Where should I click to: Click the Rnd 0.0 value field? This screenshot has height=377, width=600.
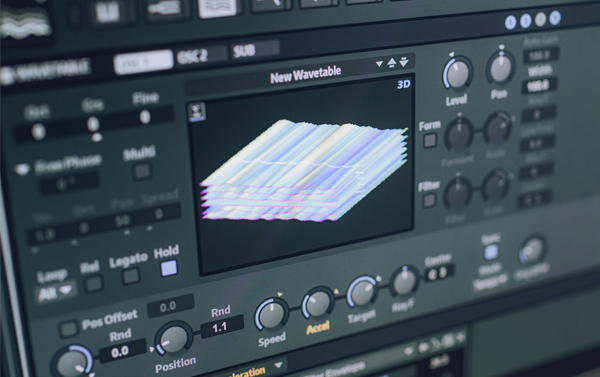pyautogui.click(x=122, y=351)
